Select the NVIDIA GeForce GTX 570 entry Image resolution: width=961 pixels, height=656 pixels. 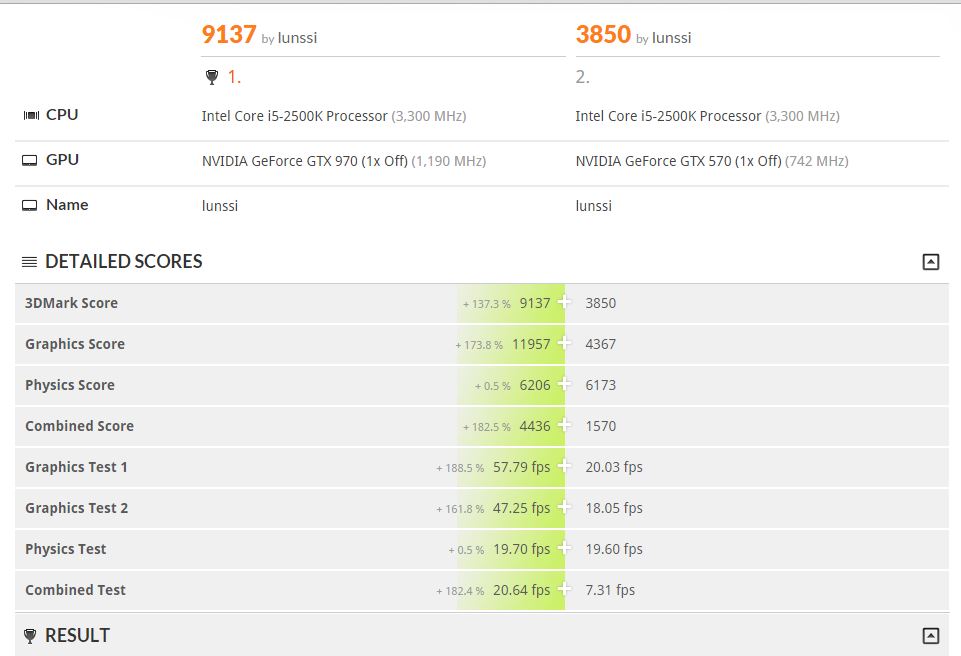click(x=678, y=161)
